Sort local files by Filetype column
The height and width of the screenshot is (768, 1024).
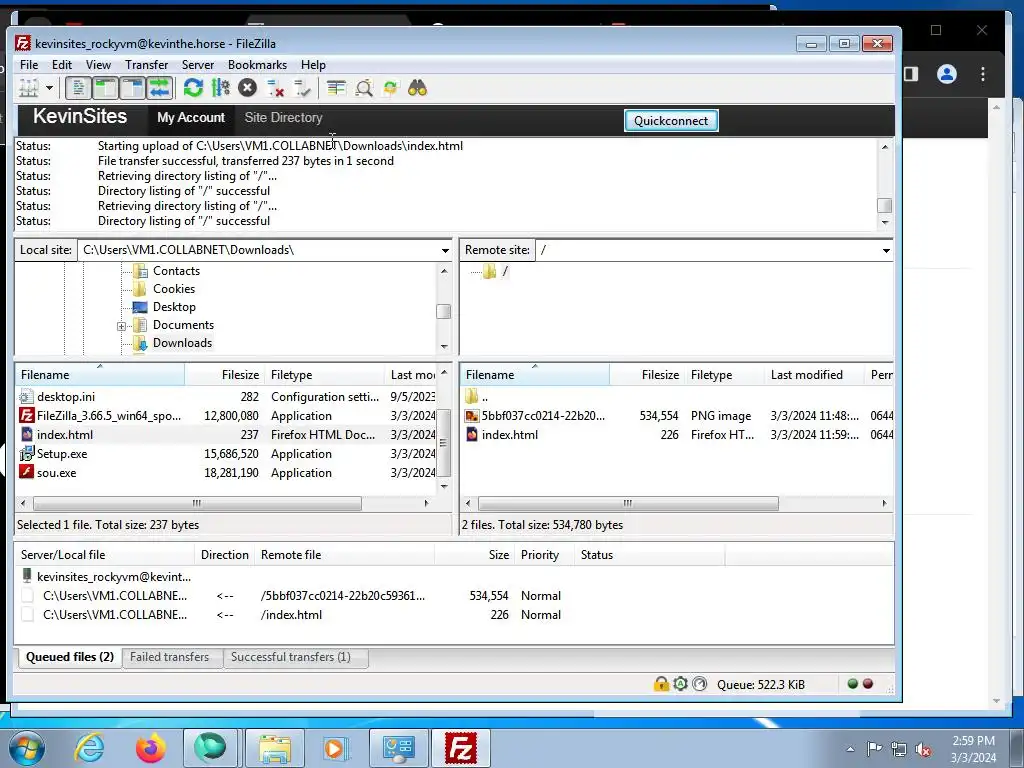[x=325, y=375]
